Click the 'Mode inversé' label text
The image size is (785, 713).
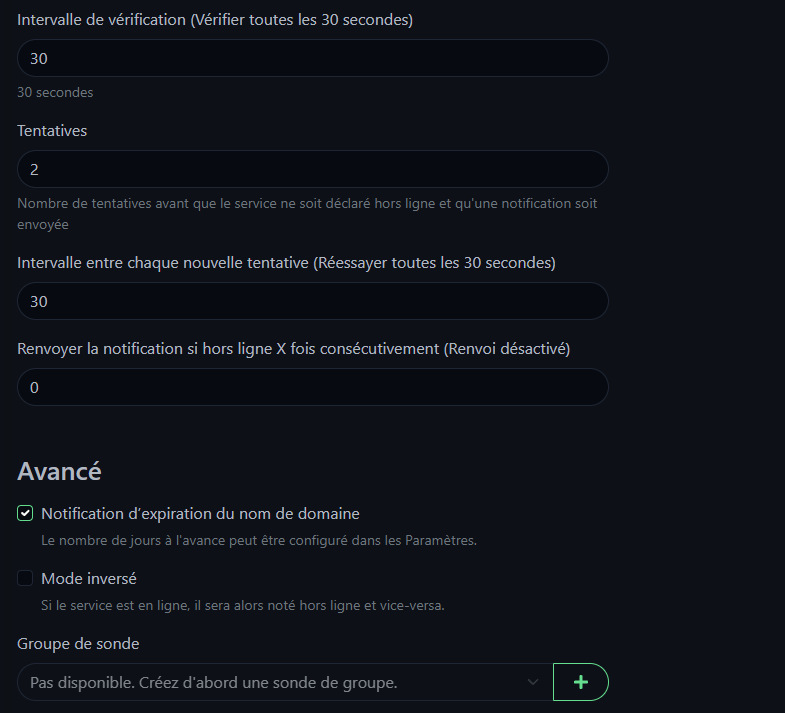click(x=89, y=579)
